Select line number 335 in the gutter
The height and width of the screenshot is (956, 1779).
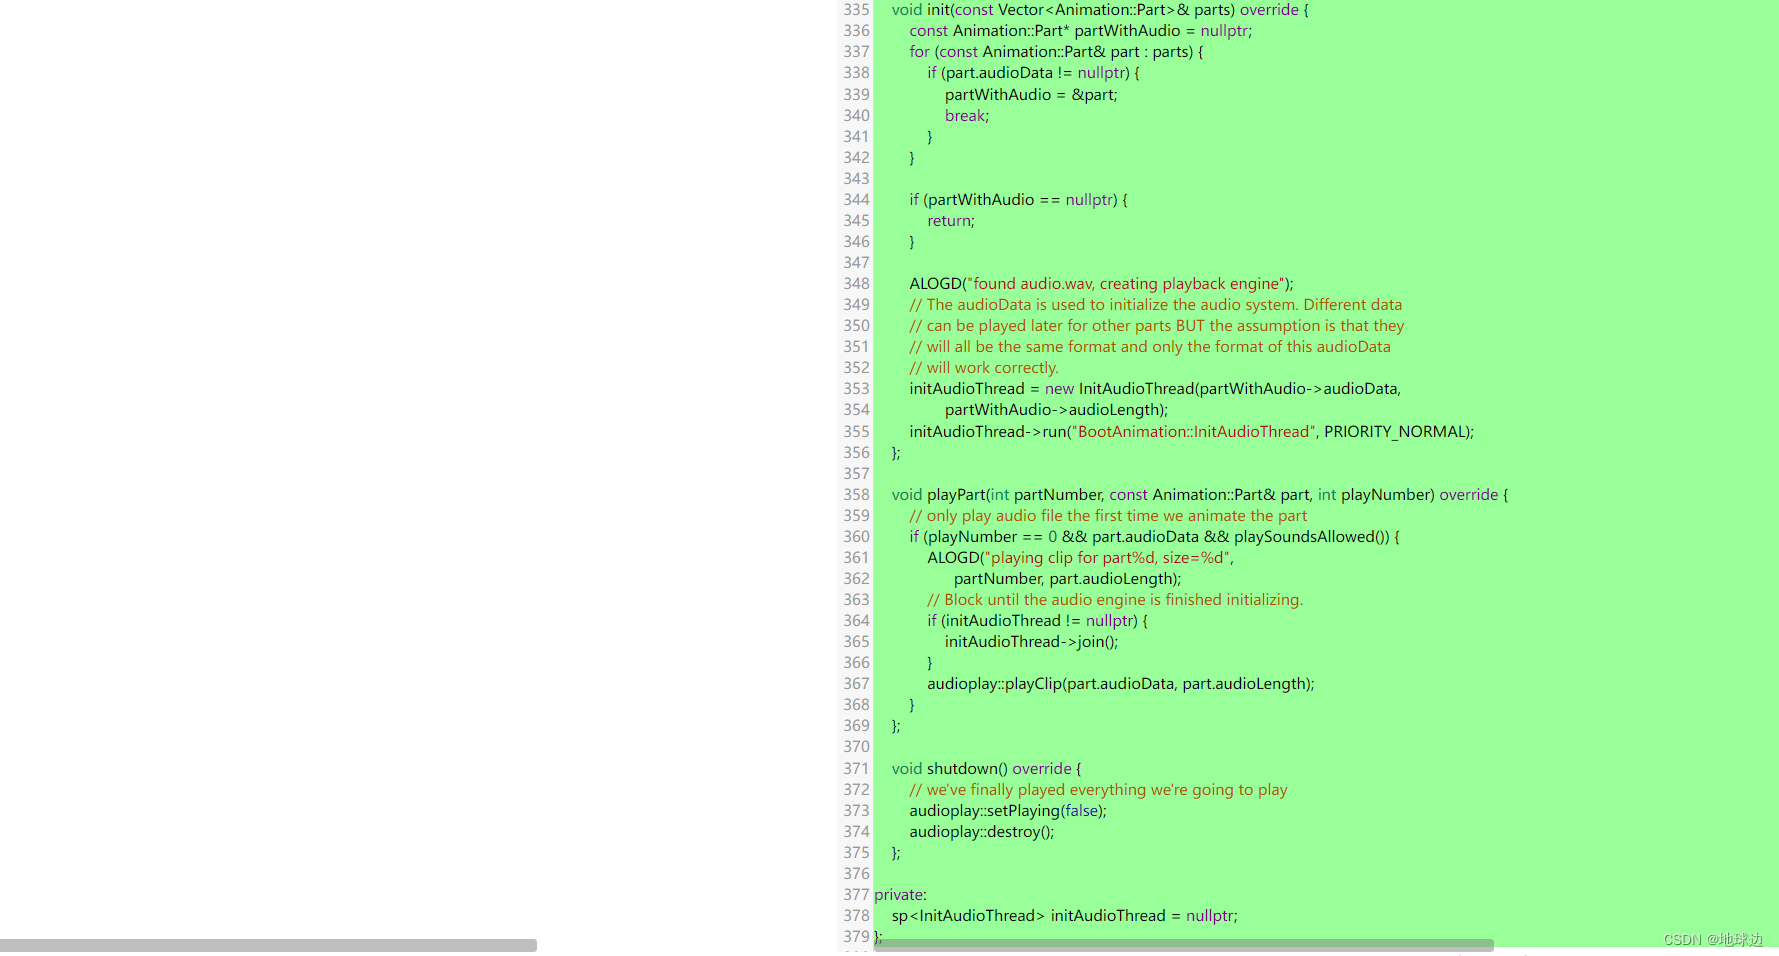(x=856, y=9)
